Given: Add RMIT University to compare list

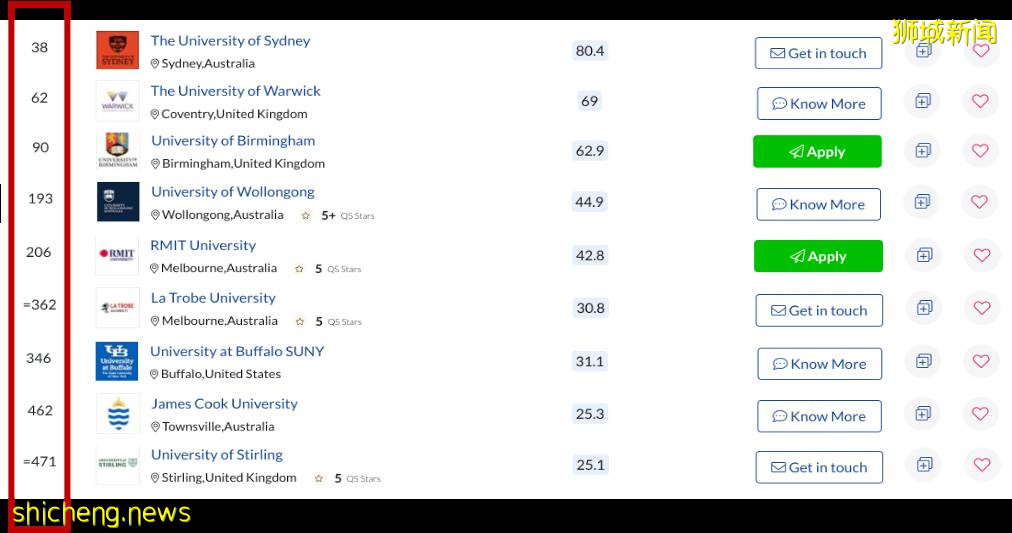Looking at the screenshot, I should click(x=923, y=255).
